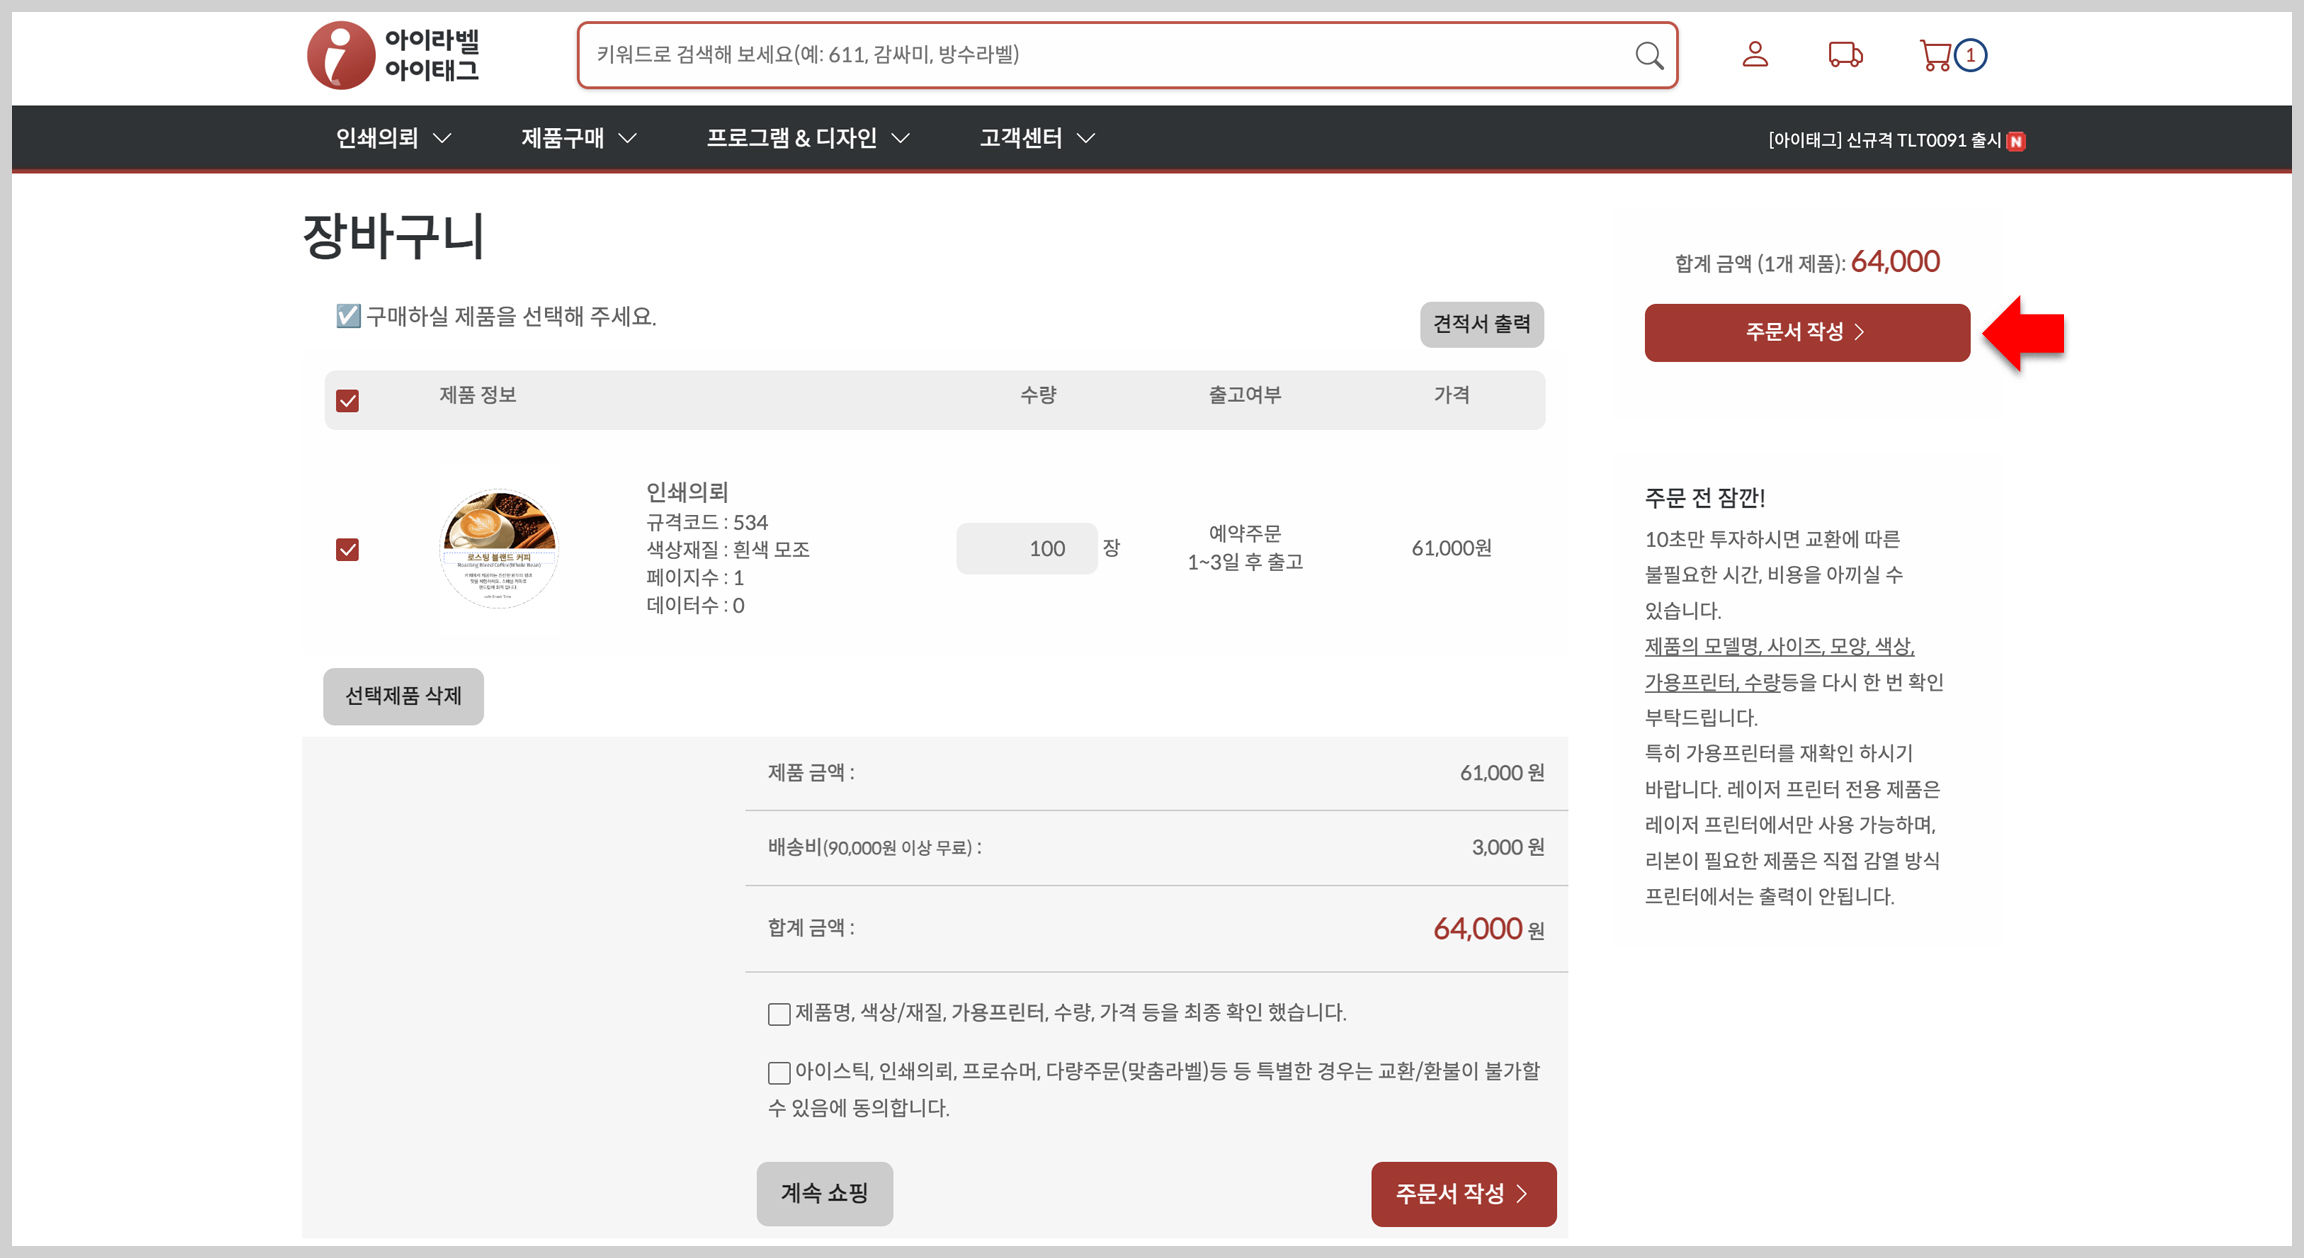2304x1258 pixels.
Task: Open the user account icon
Action: [x=1755, y=54]
